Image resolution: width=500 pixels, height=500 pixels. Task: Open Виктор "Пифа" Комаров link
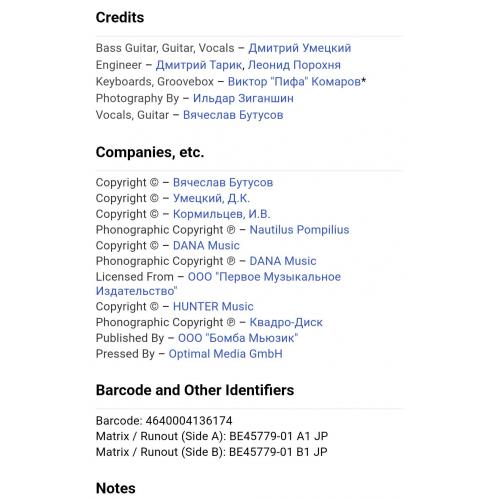(294, 82)
